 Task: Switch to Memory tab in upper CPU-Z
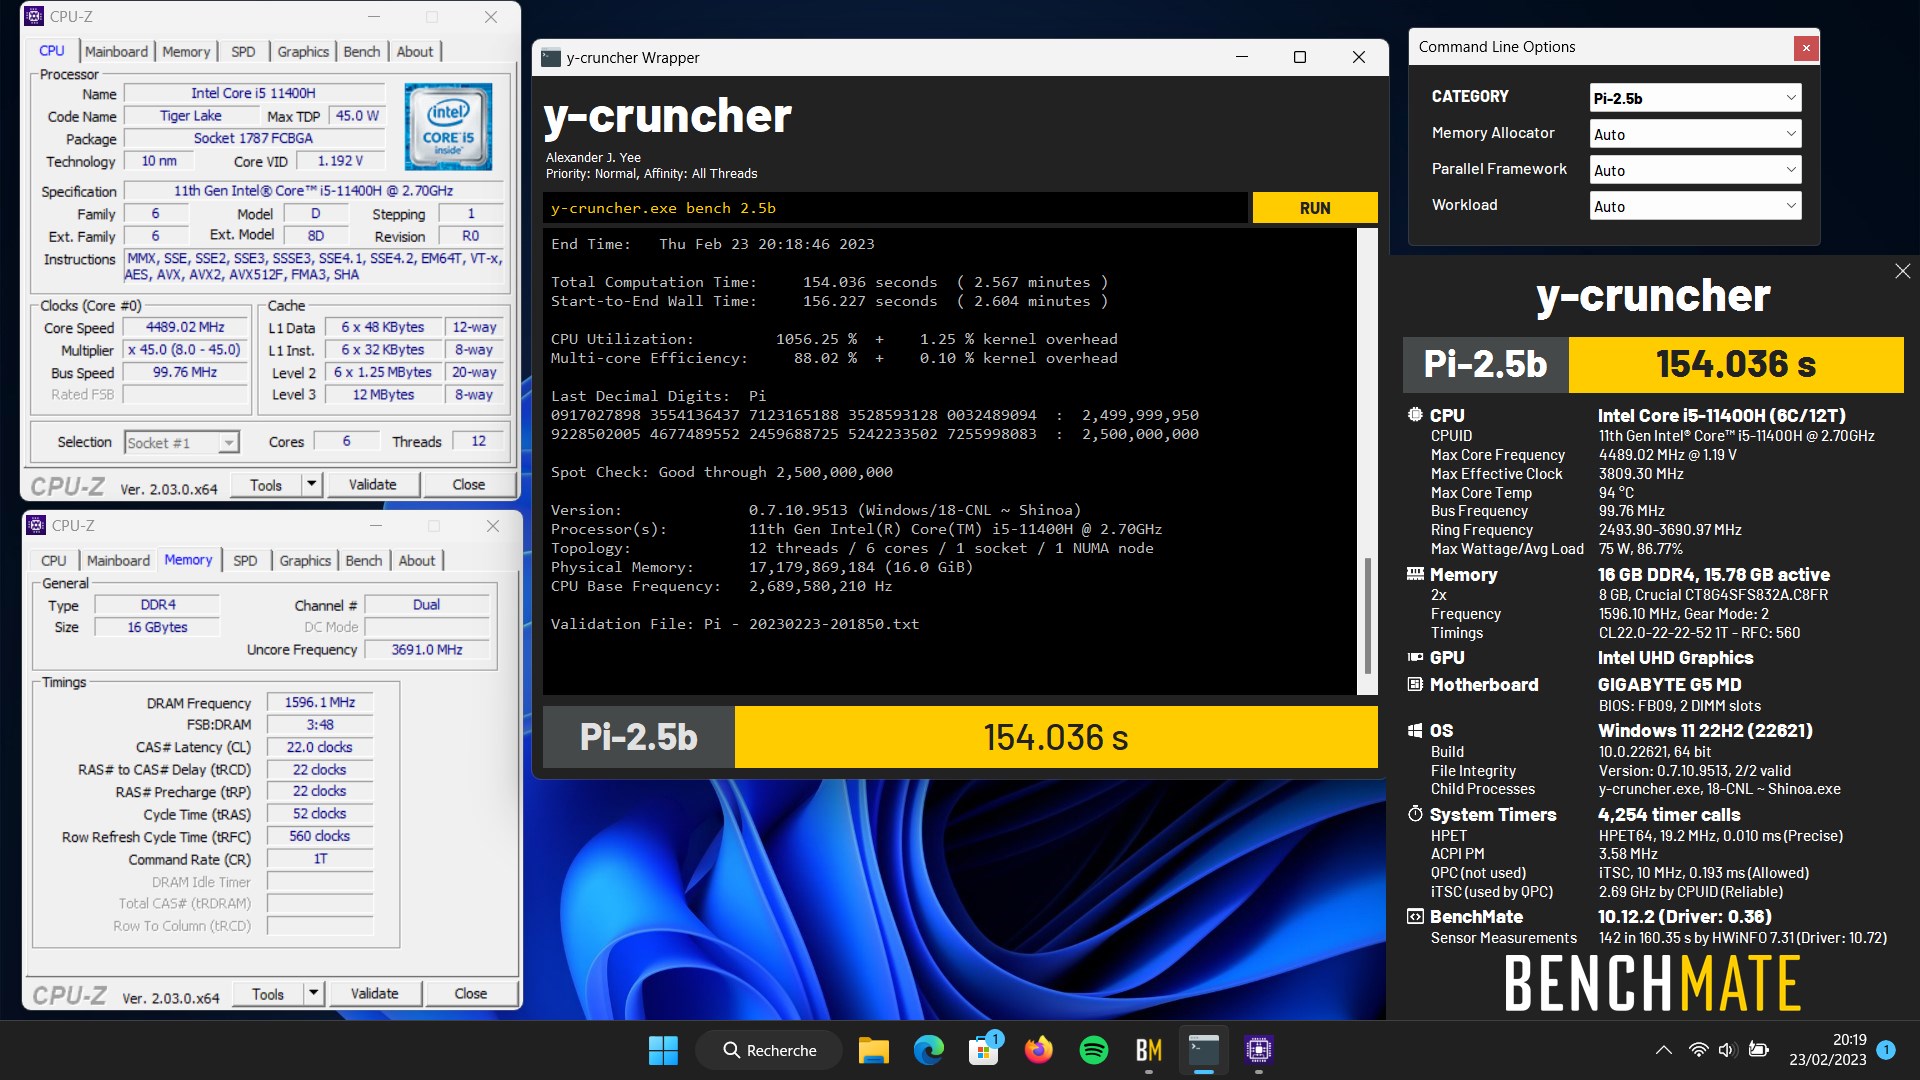pyautogui.click(x=186, y=51)
